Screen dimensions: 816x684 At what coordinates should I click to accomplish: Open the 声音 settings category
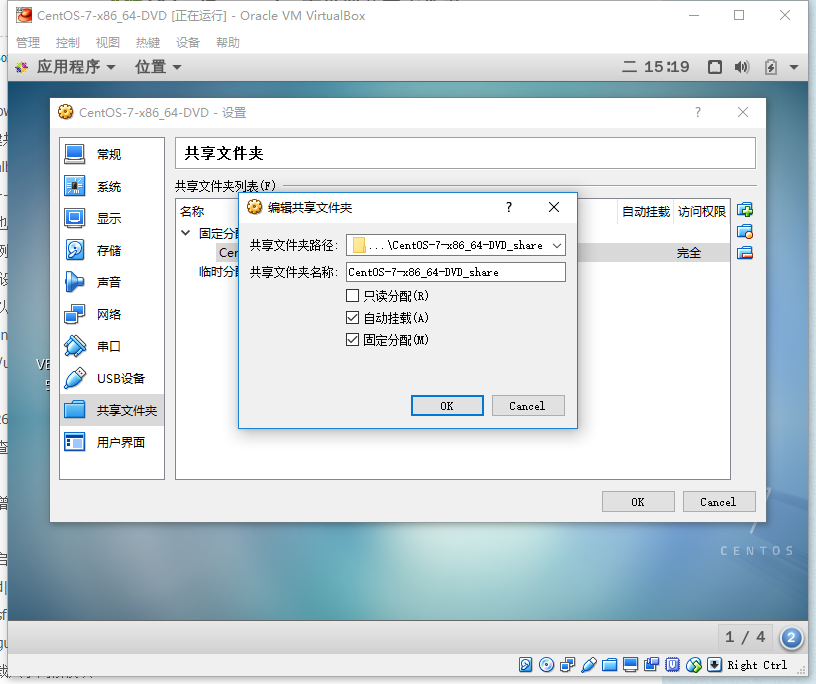click(x=111, y=282)
